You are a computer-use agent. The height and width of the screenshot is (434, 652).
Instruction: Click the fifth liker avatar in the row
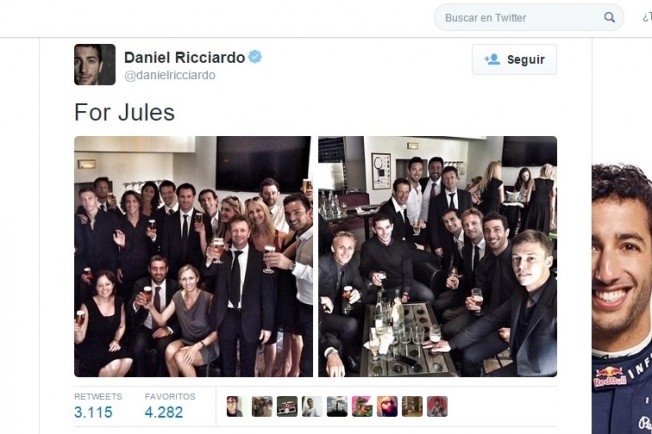(x=337, y=407)
